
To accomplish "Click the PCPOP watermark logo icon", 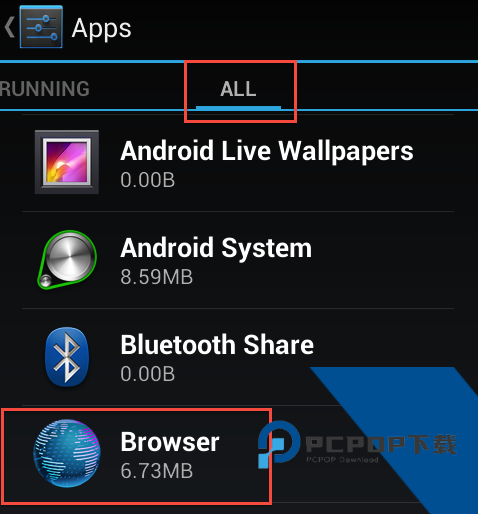I will 279,445.
